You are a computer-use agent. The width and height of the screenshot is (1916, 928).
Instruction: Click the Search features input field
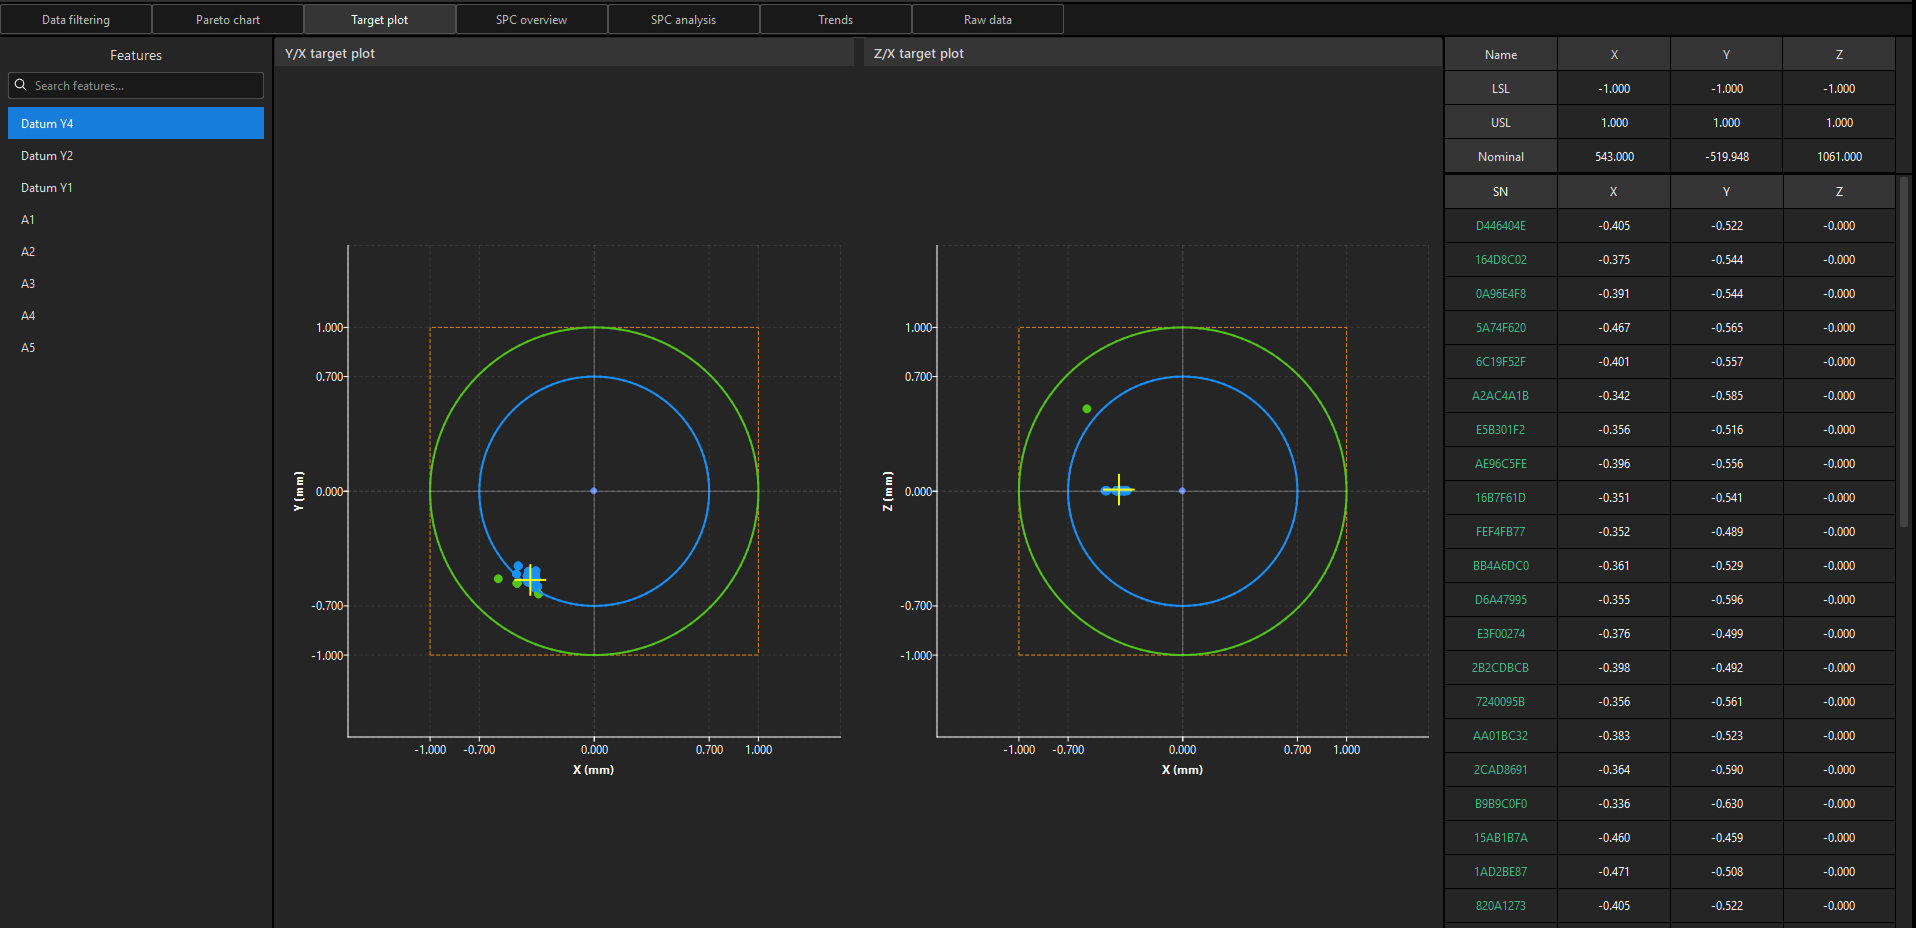click(x=136, y=85)
